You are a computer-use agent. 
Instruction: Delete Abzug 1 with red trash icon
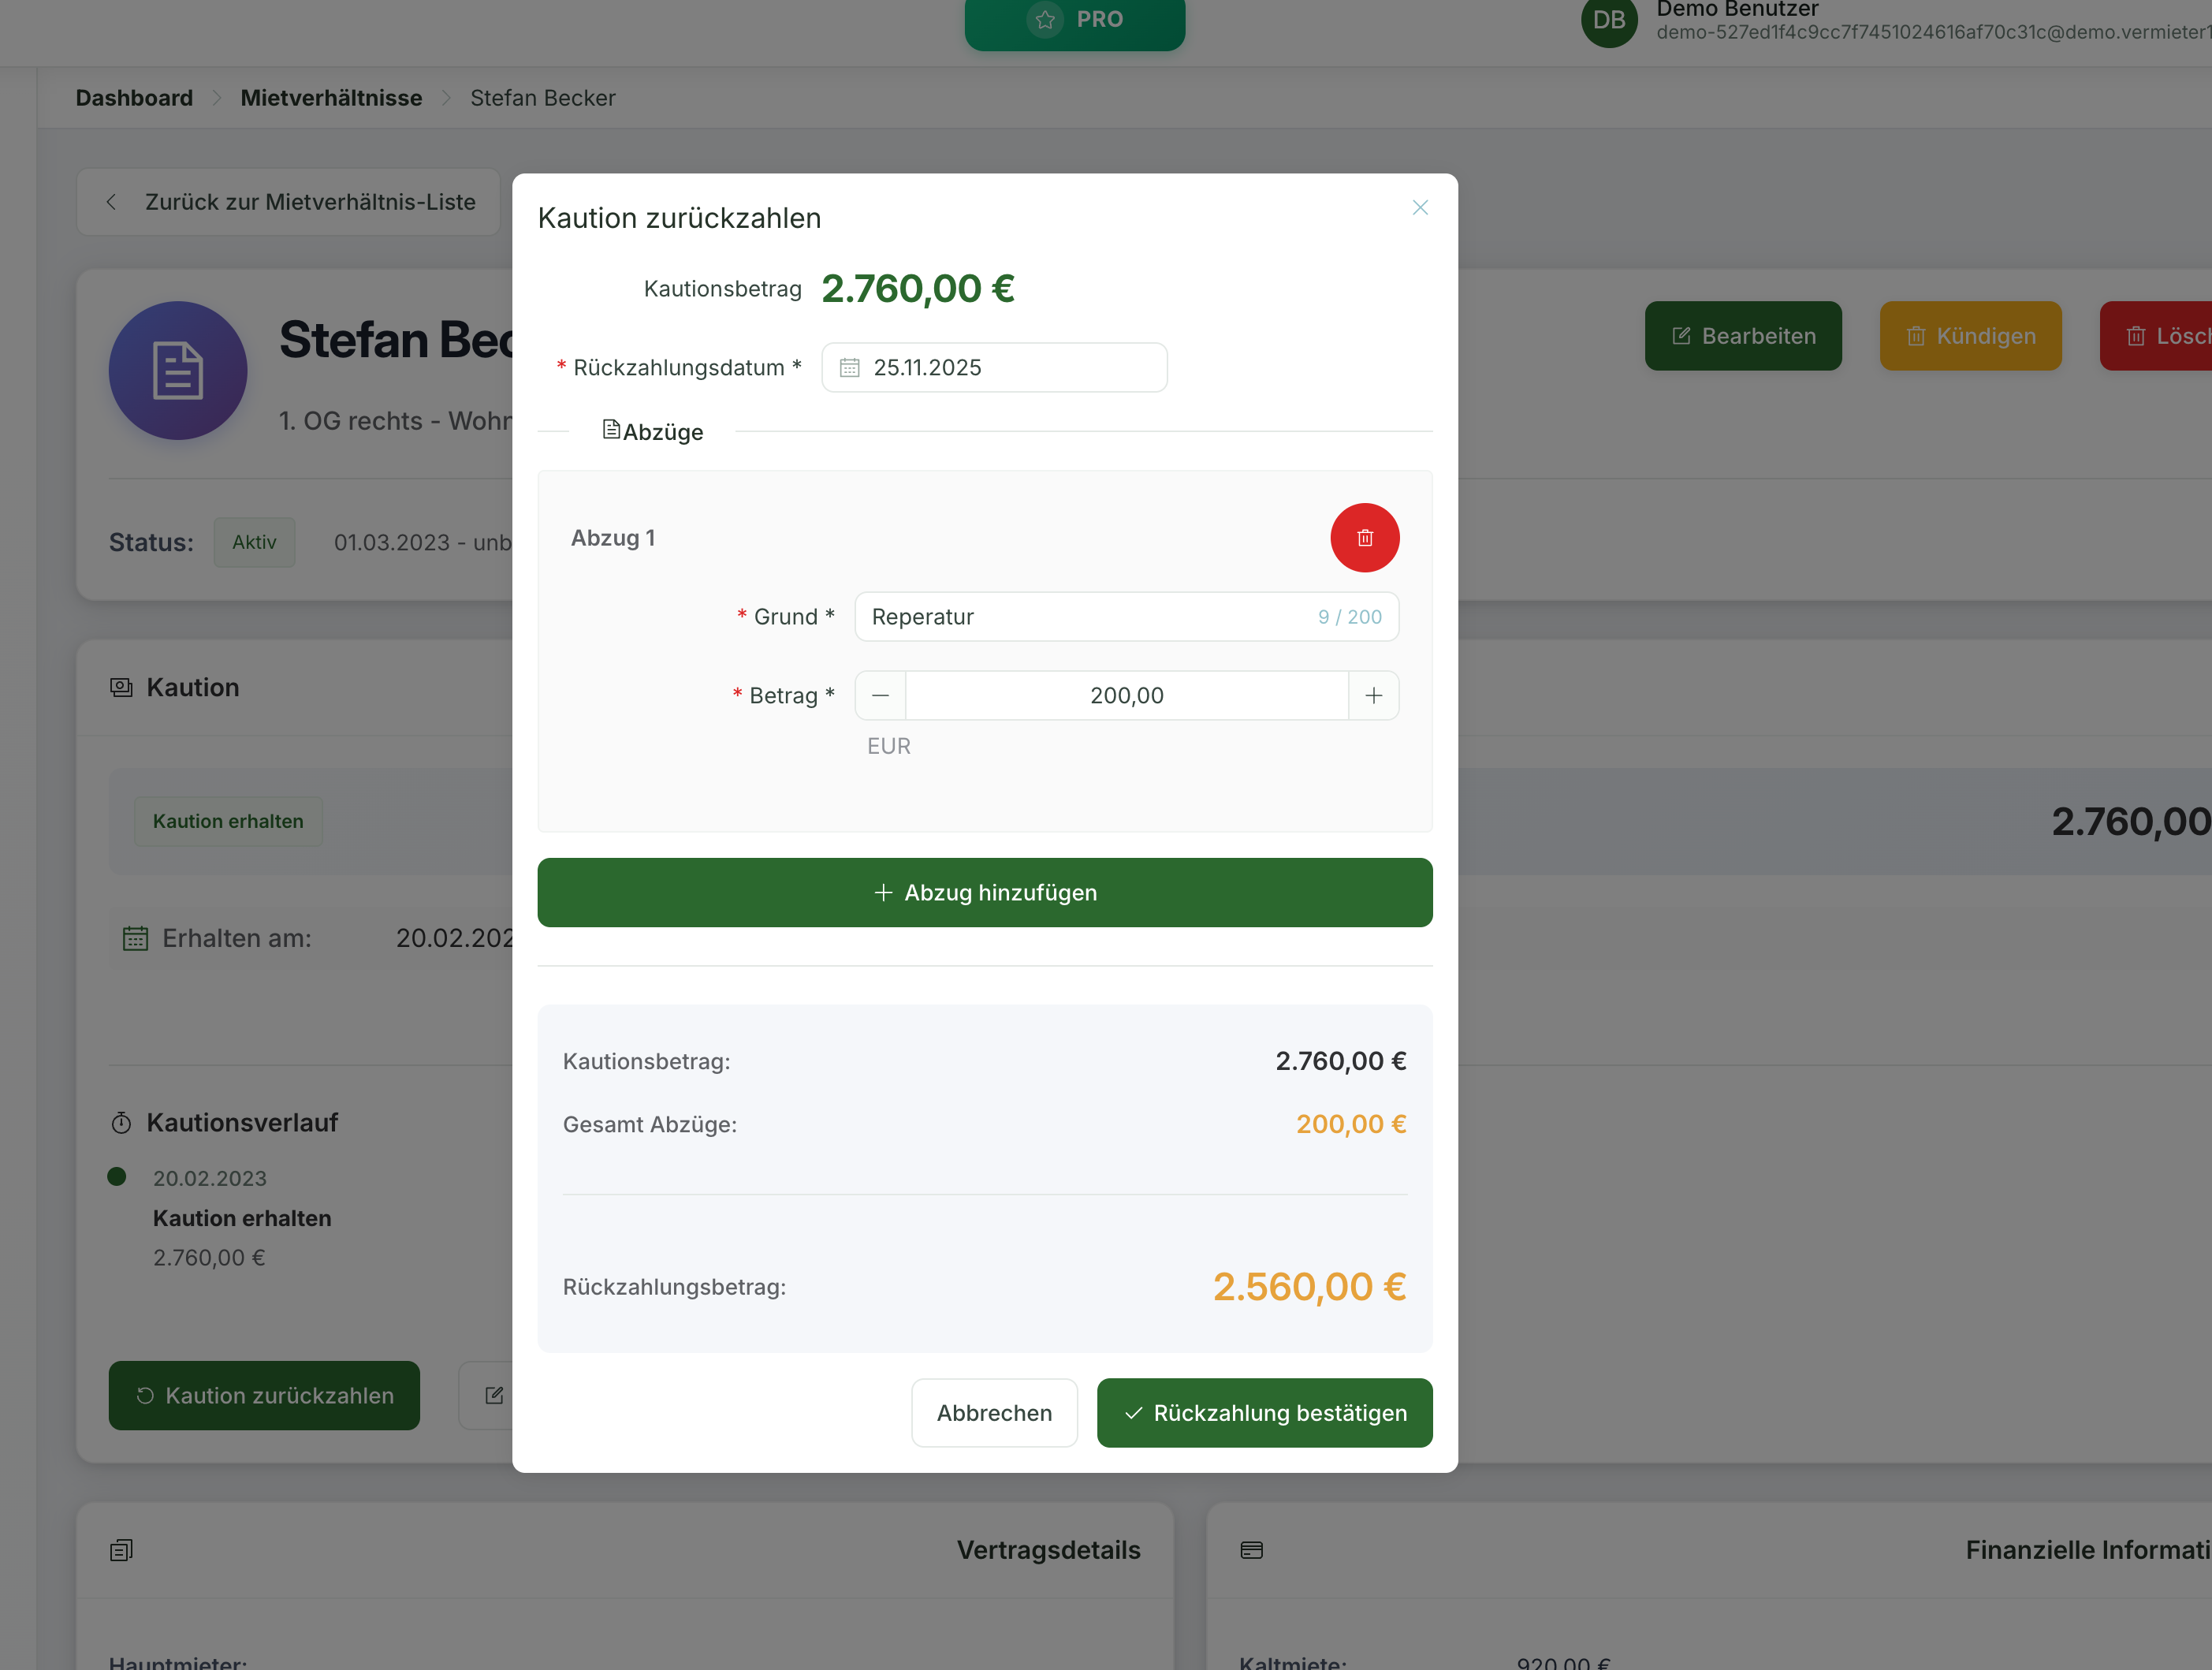click(x=1364, y=538)
